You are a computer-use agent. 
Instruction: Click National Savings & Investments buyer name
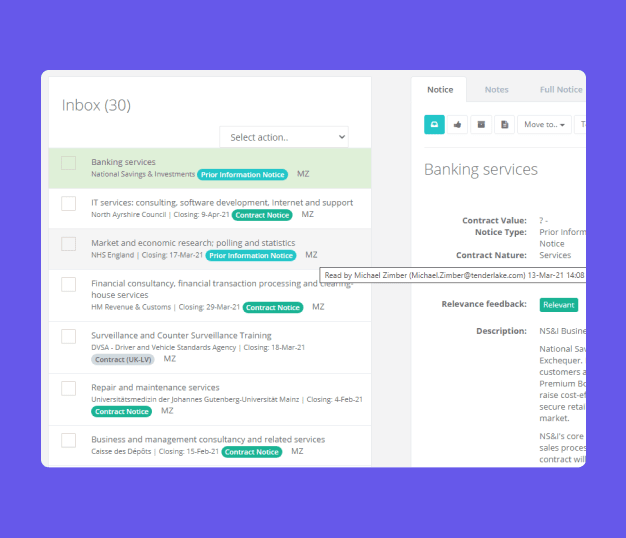[x=143, y=174]
